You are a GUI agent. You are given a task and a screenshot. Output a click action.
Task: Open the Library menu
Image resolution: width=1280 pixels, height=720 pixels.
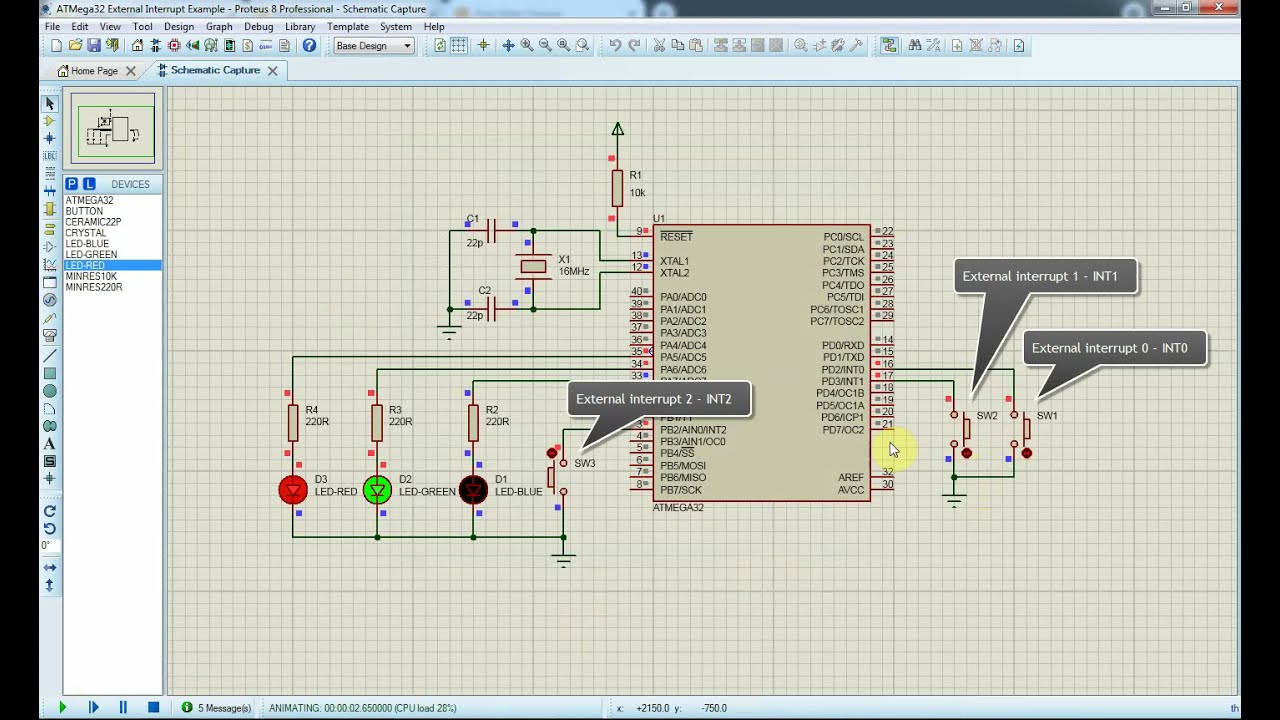[x=300, y=27]
